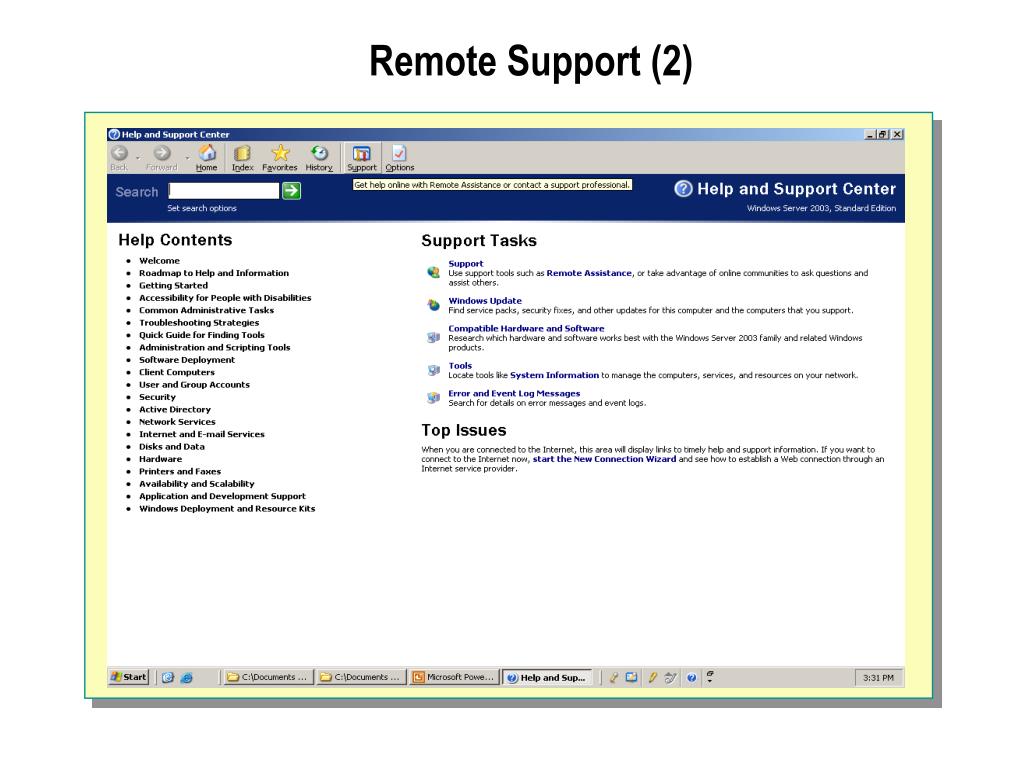Open the Security help topic
This screenshot has width=1024, height=768.
(x=157, y=397)
